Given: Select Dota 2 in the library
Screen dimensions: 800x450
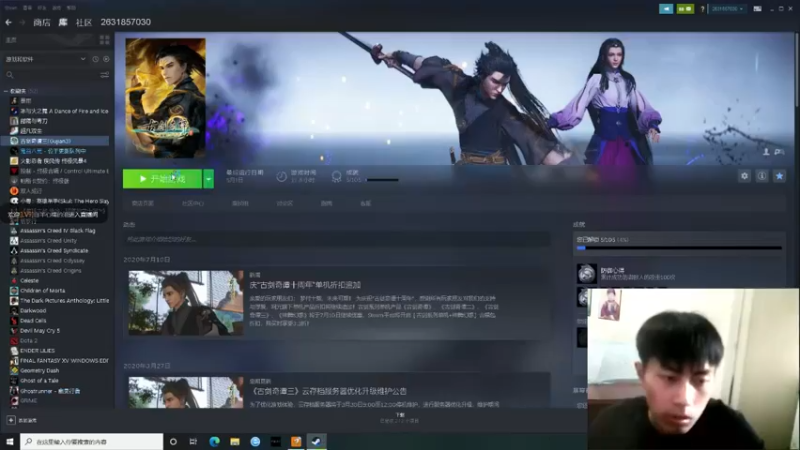Looking at the screenshot, I should point(29,341).
